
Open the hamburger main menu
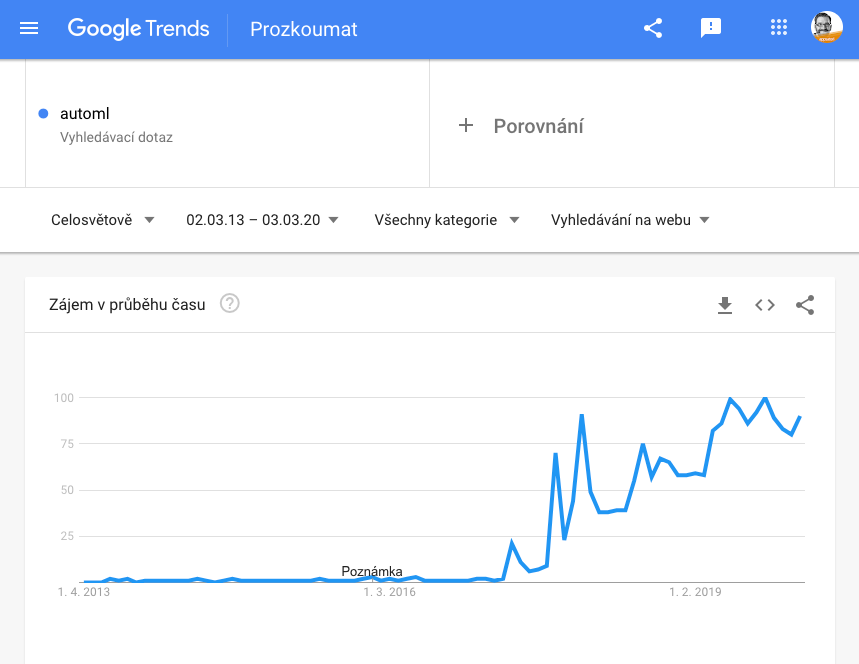click(29, 28)
